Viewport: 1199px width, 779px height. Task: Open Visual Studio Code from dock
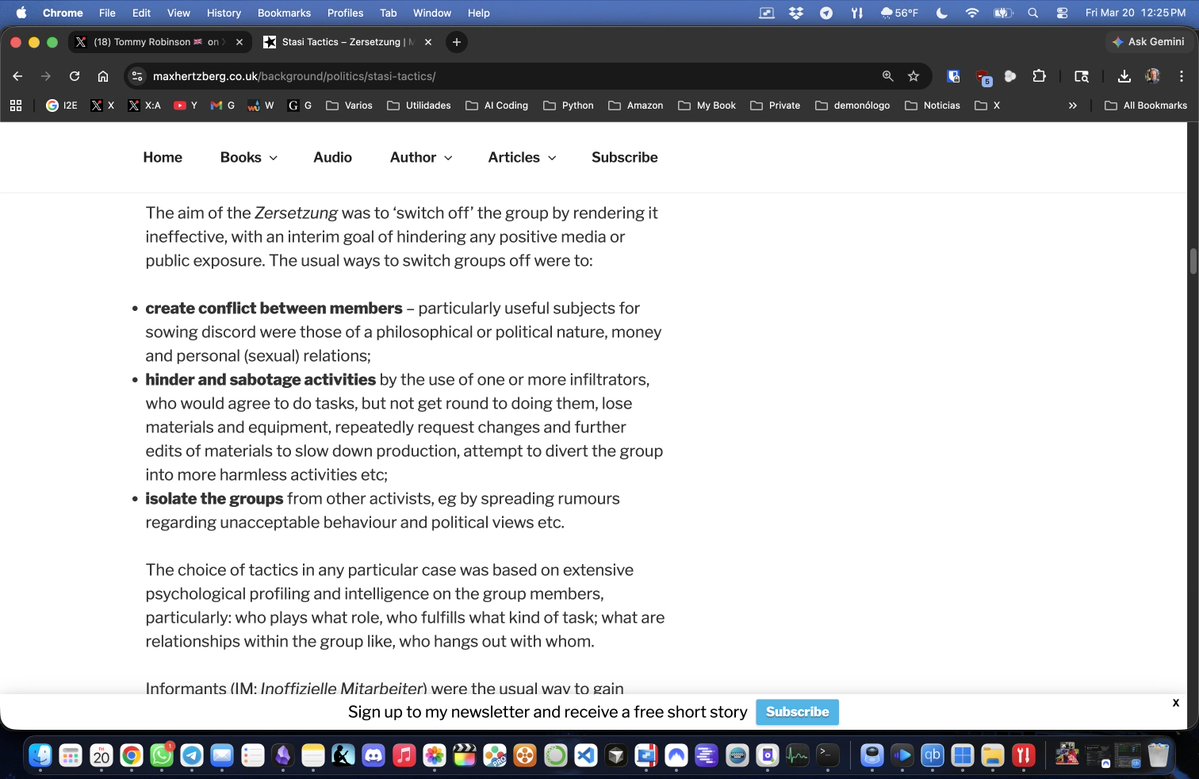point(586,755)
